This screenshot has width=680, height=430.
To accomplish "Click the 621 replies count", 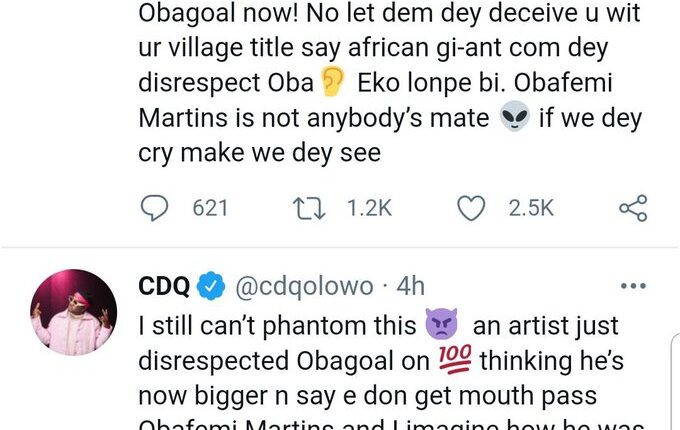I will tap(210, 208).
